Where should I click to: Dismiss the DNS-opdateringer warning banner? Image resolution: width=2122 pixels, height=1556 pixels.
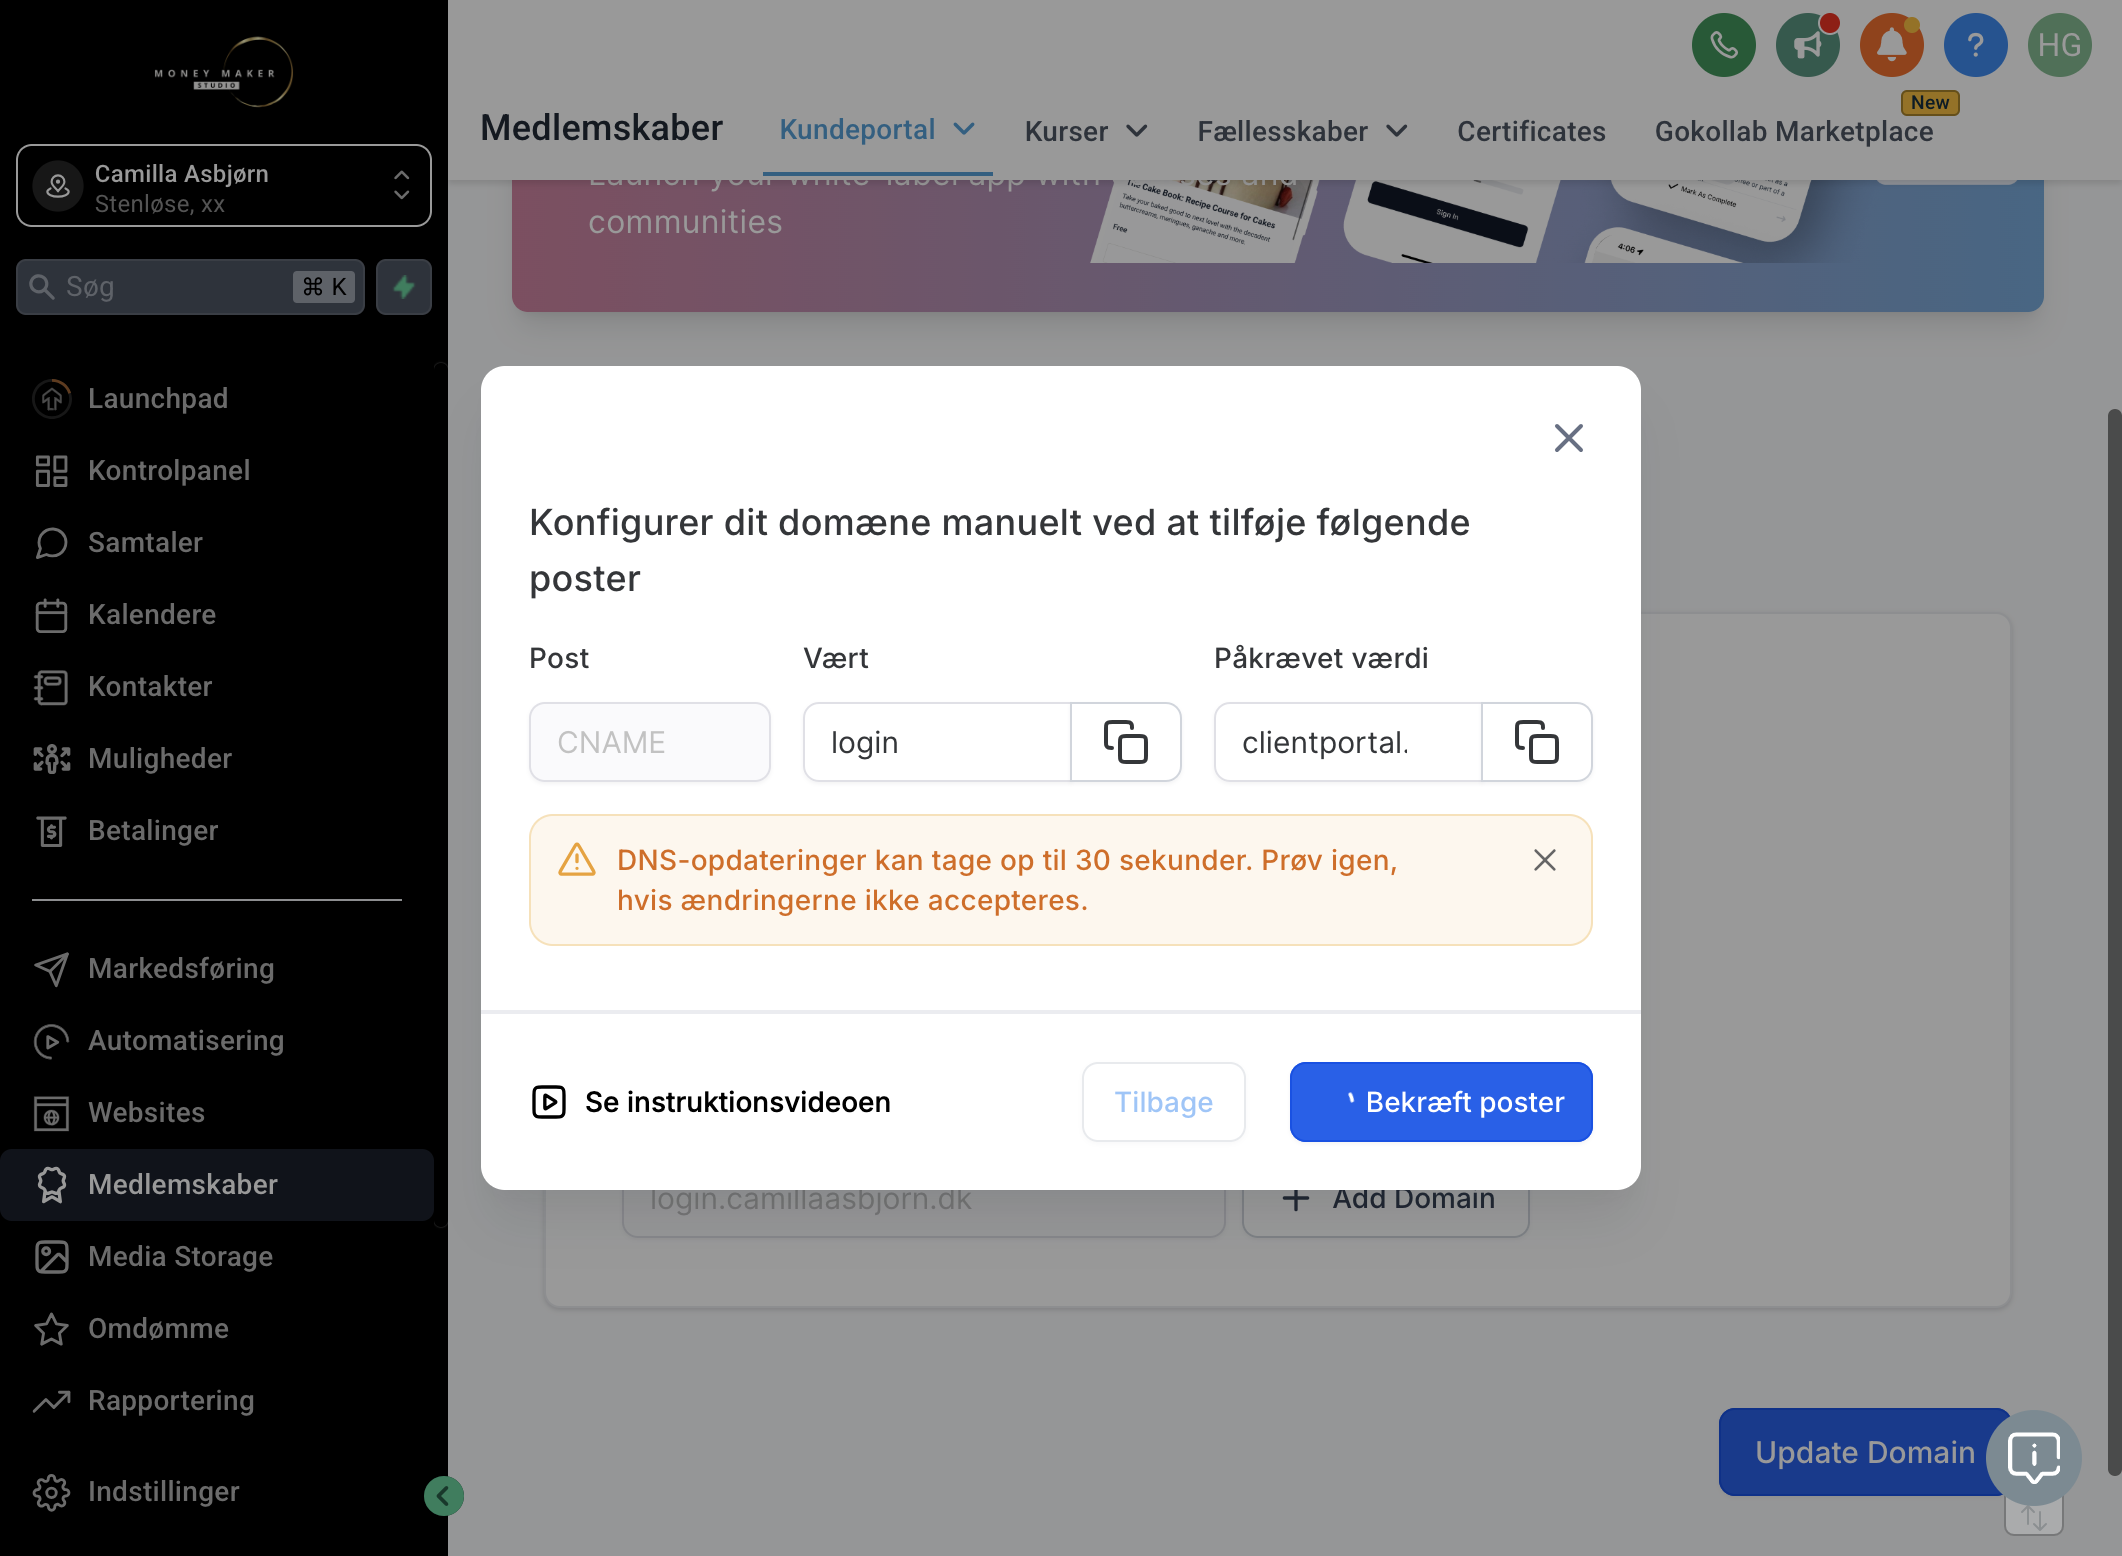(1544, 860)
